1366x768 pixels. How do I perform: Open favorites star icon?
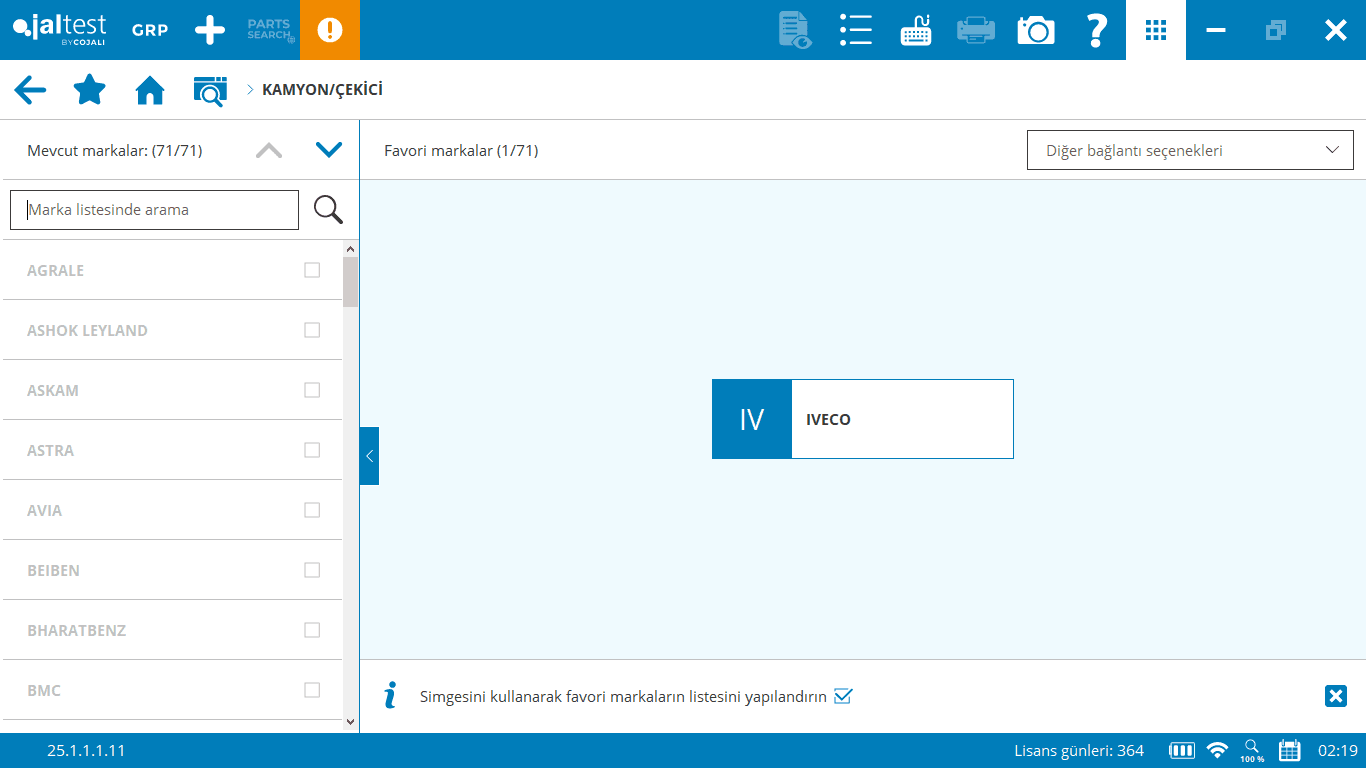click(x=90, y=90)
